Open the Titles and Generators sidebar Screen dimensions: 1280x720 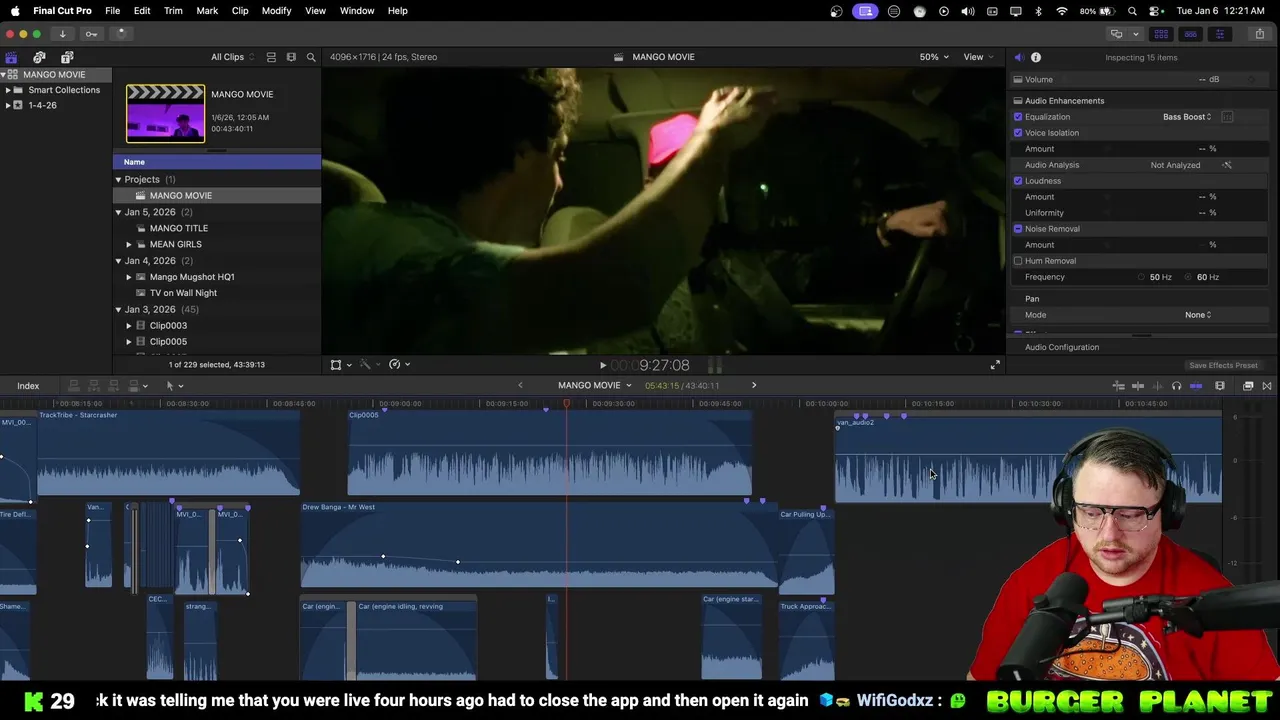pyautogui.click(x=67, y=57)
